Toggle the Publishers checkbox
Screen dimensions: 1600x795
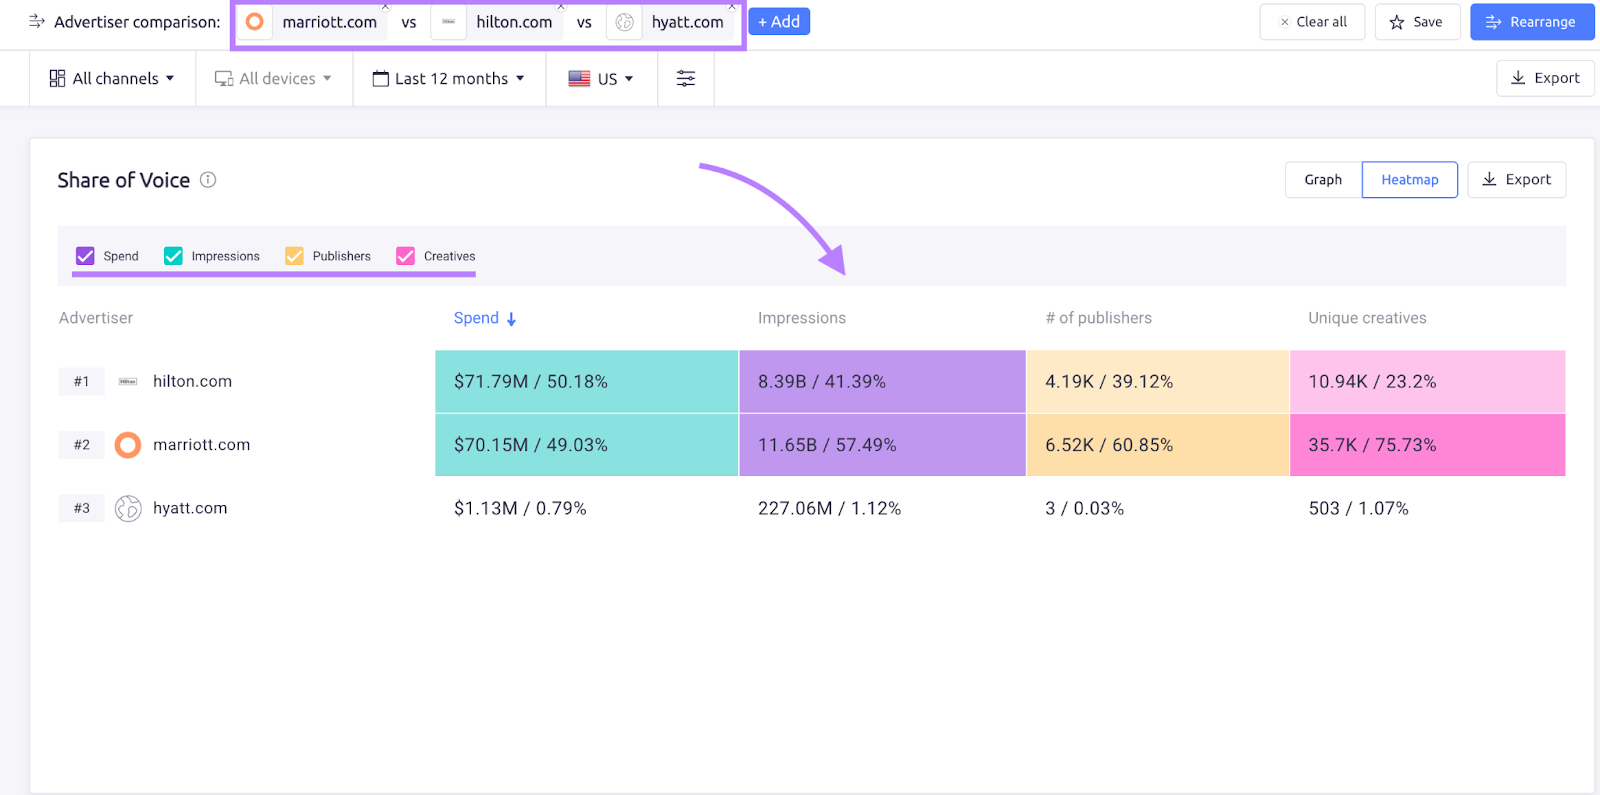tap(294, 256)
